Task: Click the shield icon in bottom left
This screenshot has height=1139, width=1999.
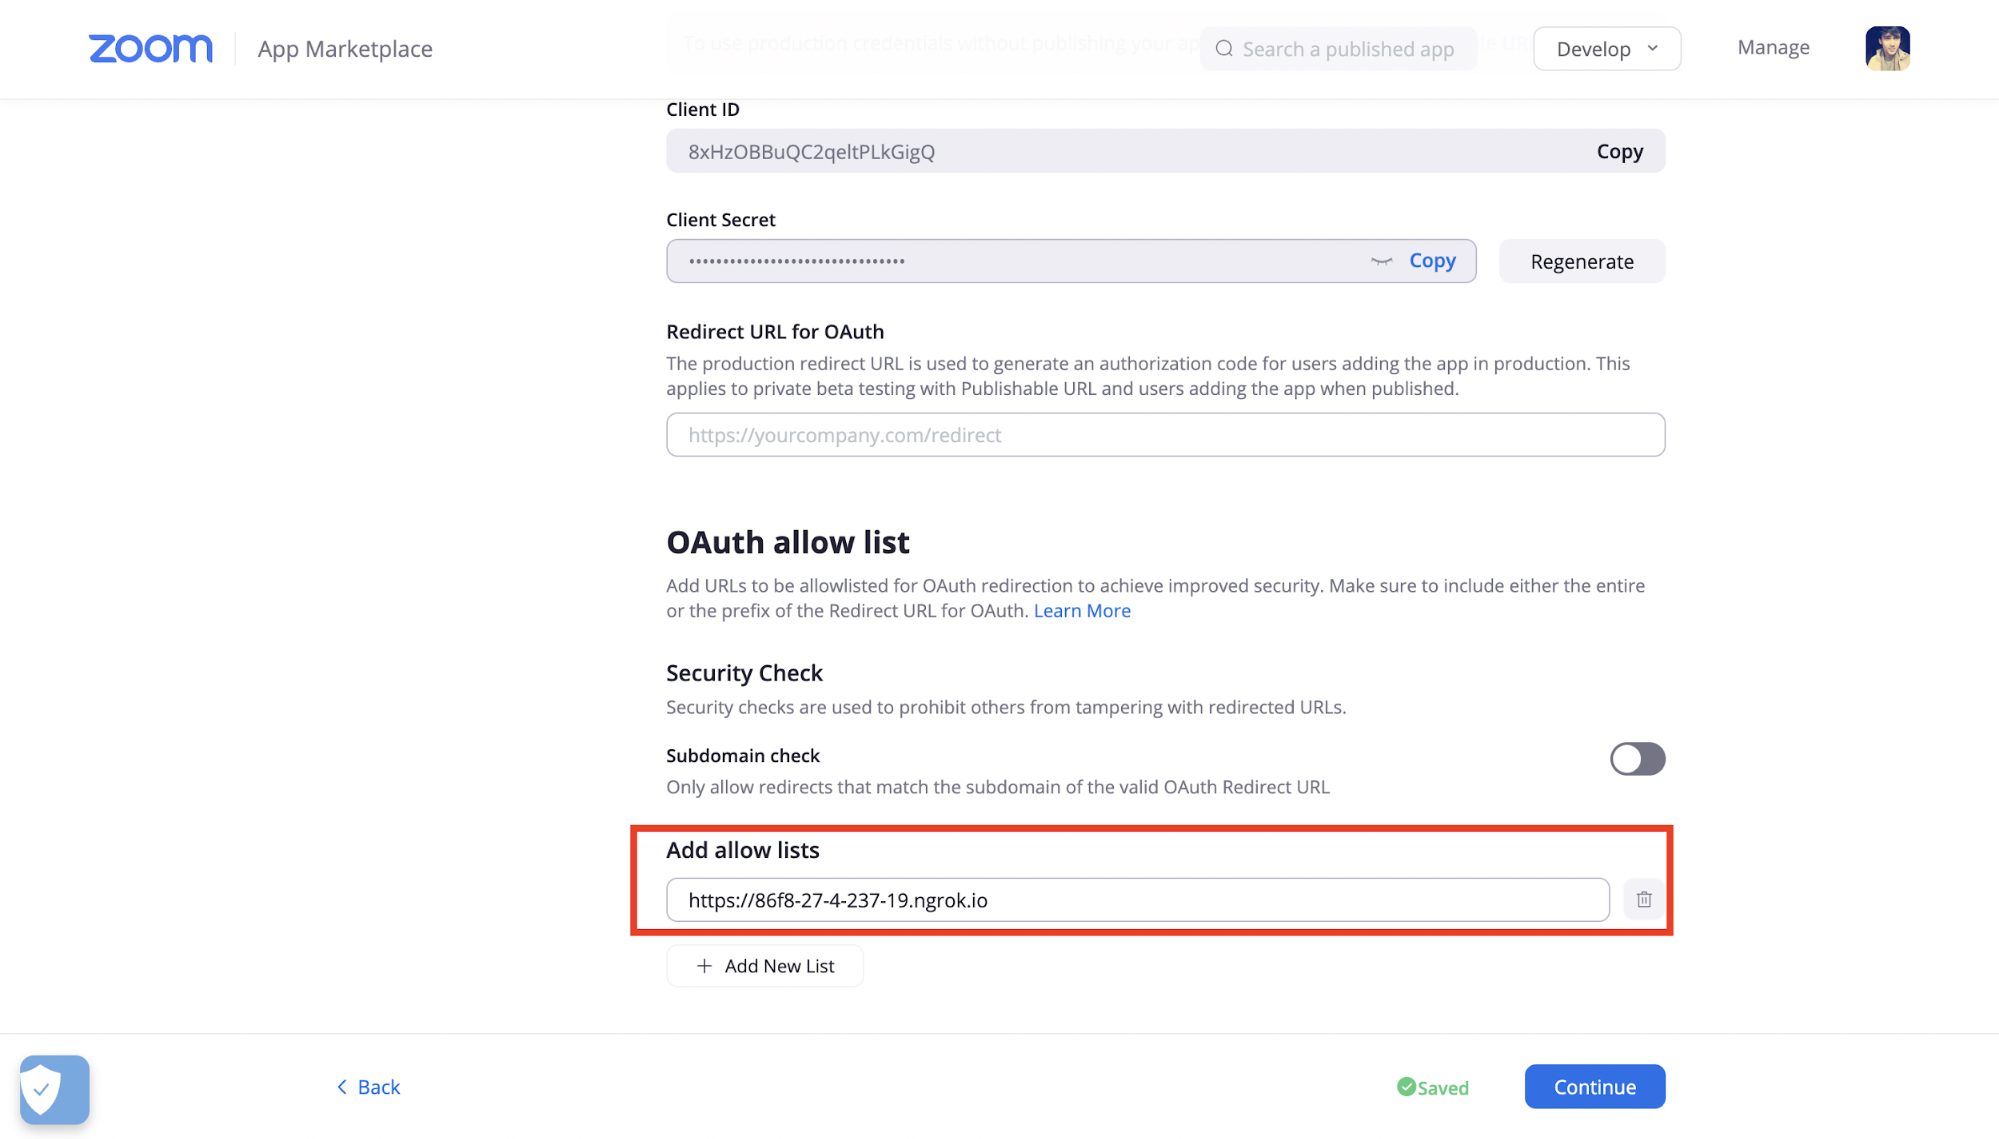Action: click(x=52, y=1089)
